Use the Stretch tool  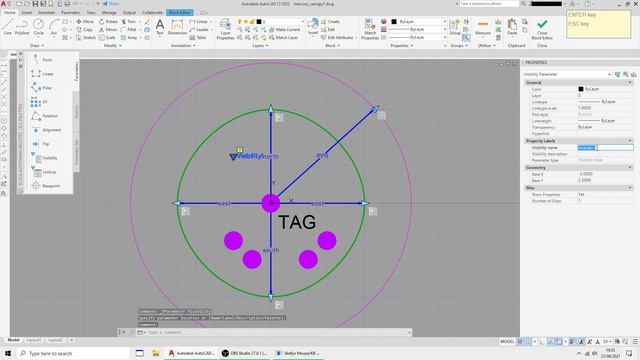tap(86, 38)
